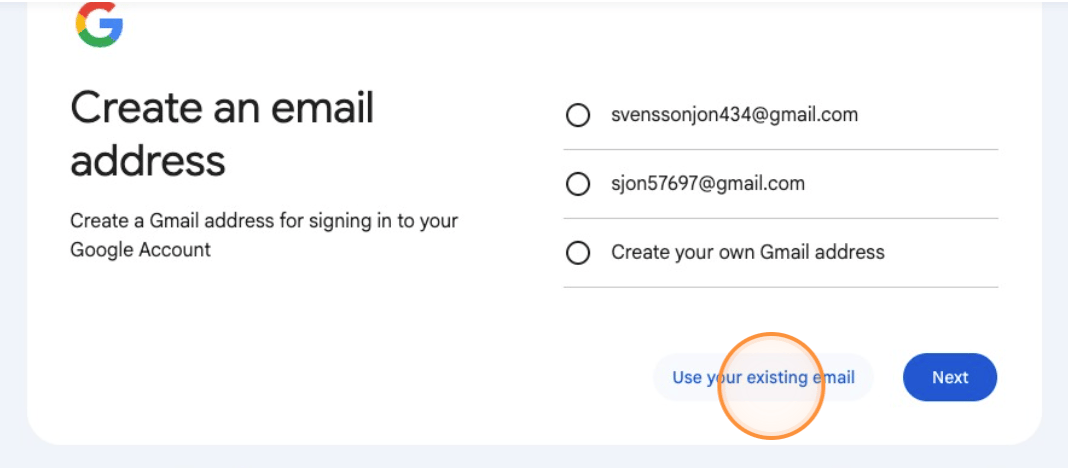
Task: Click the "Create a Gmail address for signing" description
Action: [x=264, y=221]
